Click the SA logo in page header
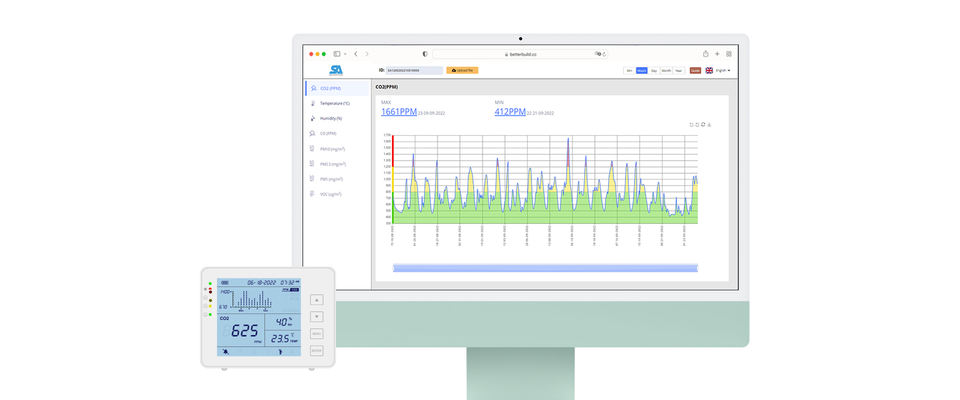960x400 pixels. (x=336, y=70)
